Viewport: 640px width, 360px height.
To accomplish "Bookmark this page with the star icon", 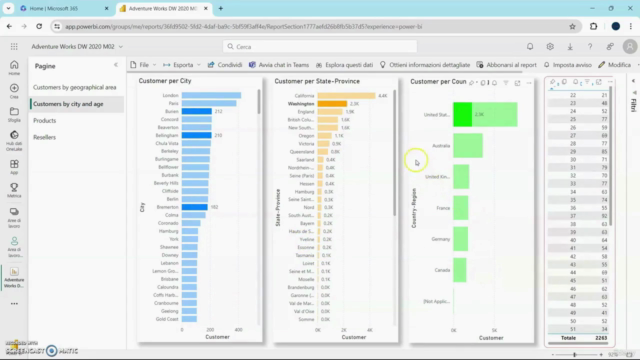I will point(572,27).
